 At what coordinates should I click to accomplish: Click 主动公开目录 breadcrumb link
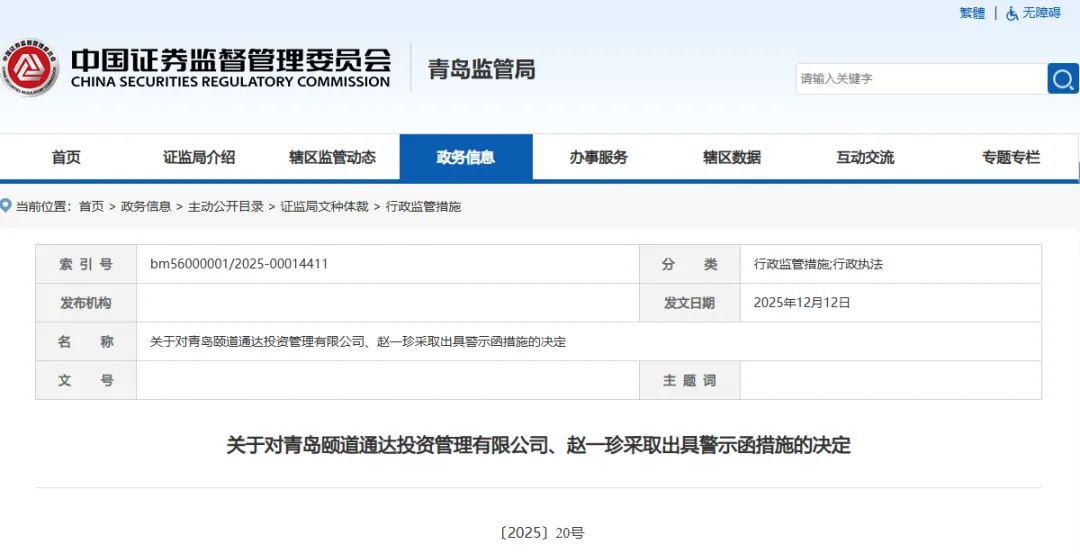pos(226,206)
